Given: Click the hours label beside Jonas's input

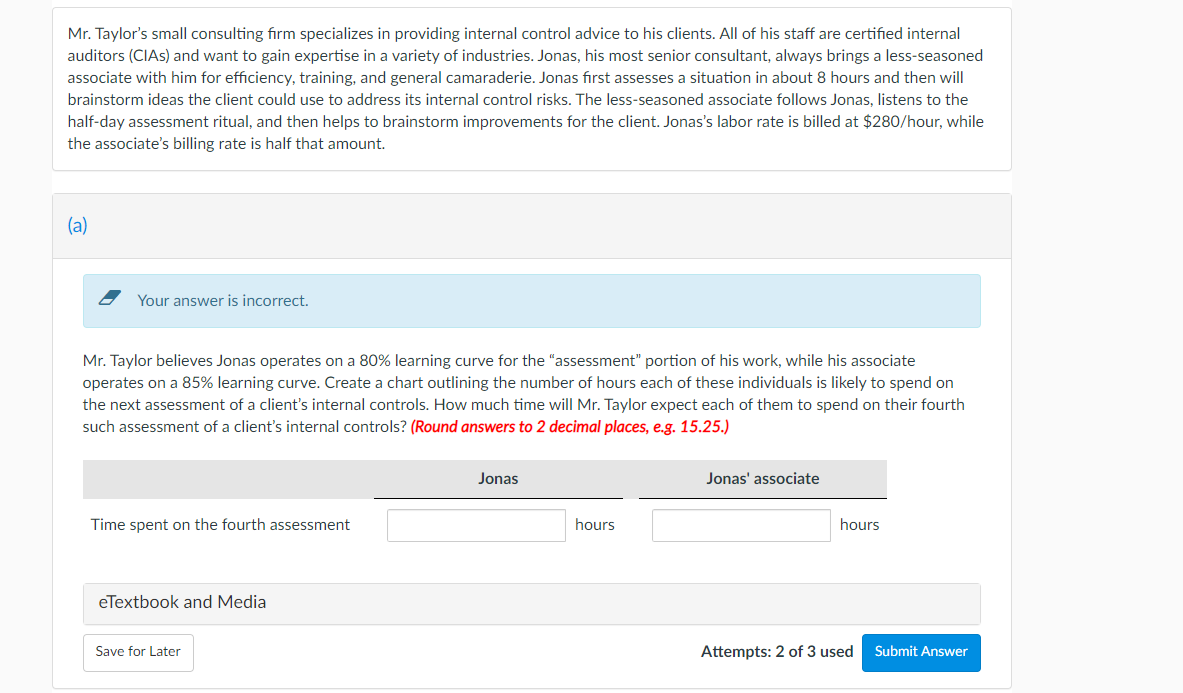Looking at the screenshot, I should point(595,524).
